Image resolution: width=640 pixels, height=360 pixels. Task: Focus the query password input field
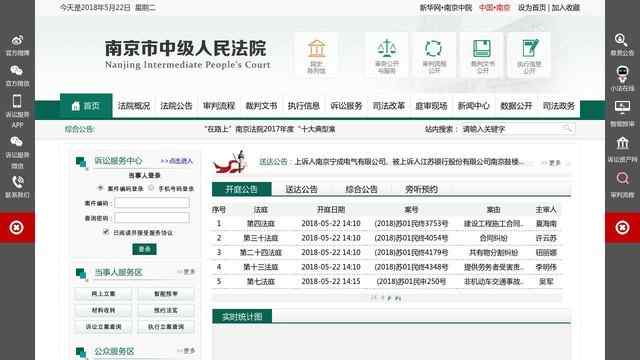tap(152, 218)
